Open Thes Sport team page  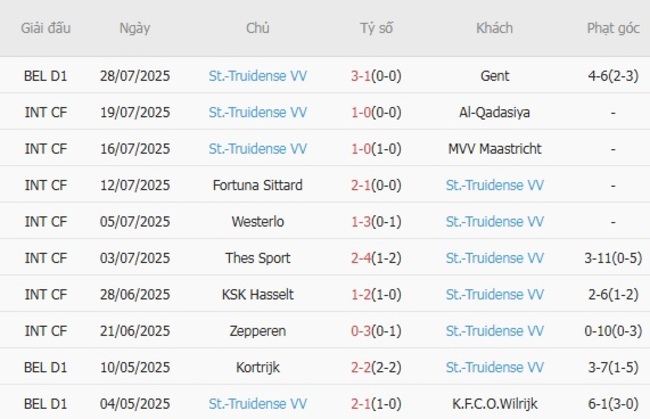257,258
